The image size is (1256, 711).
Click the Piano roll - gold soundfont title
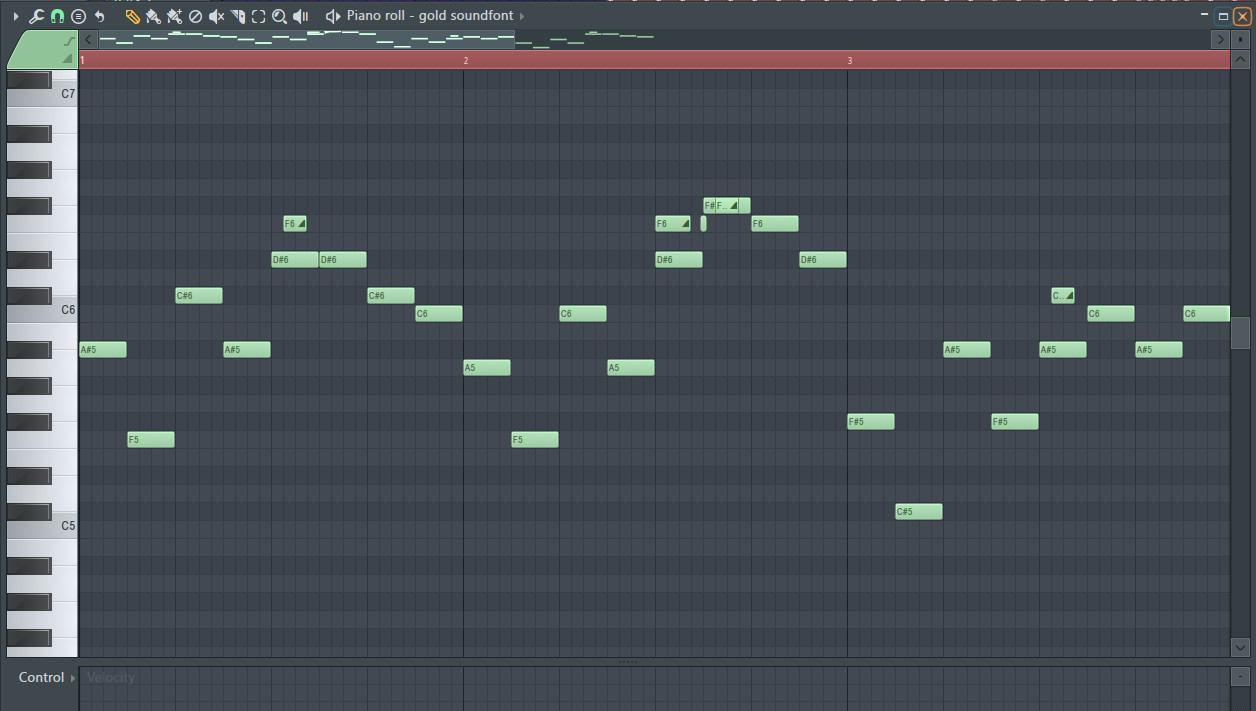pyautogui.click(x=430, y=16)
